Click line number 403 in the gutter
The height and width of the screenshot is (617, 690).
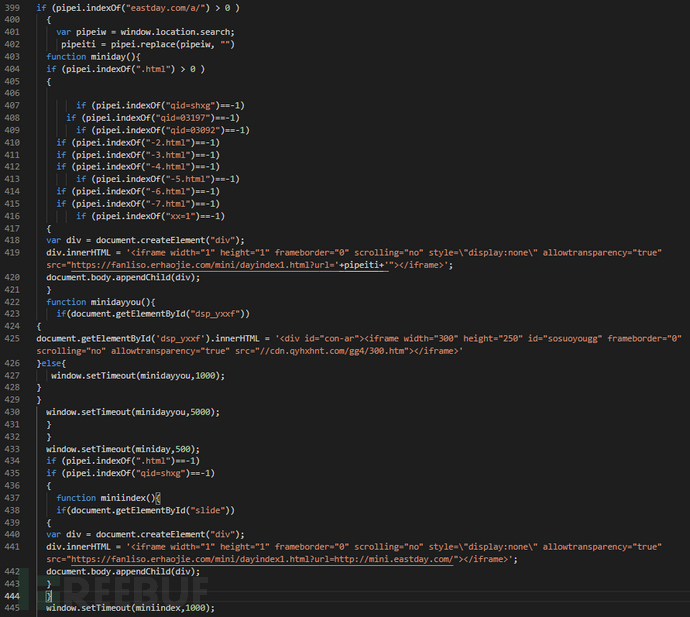coord(12,57)
